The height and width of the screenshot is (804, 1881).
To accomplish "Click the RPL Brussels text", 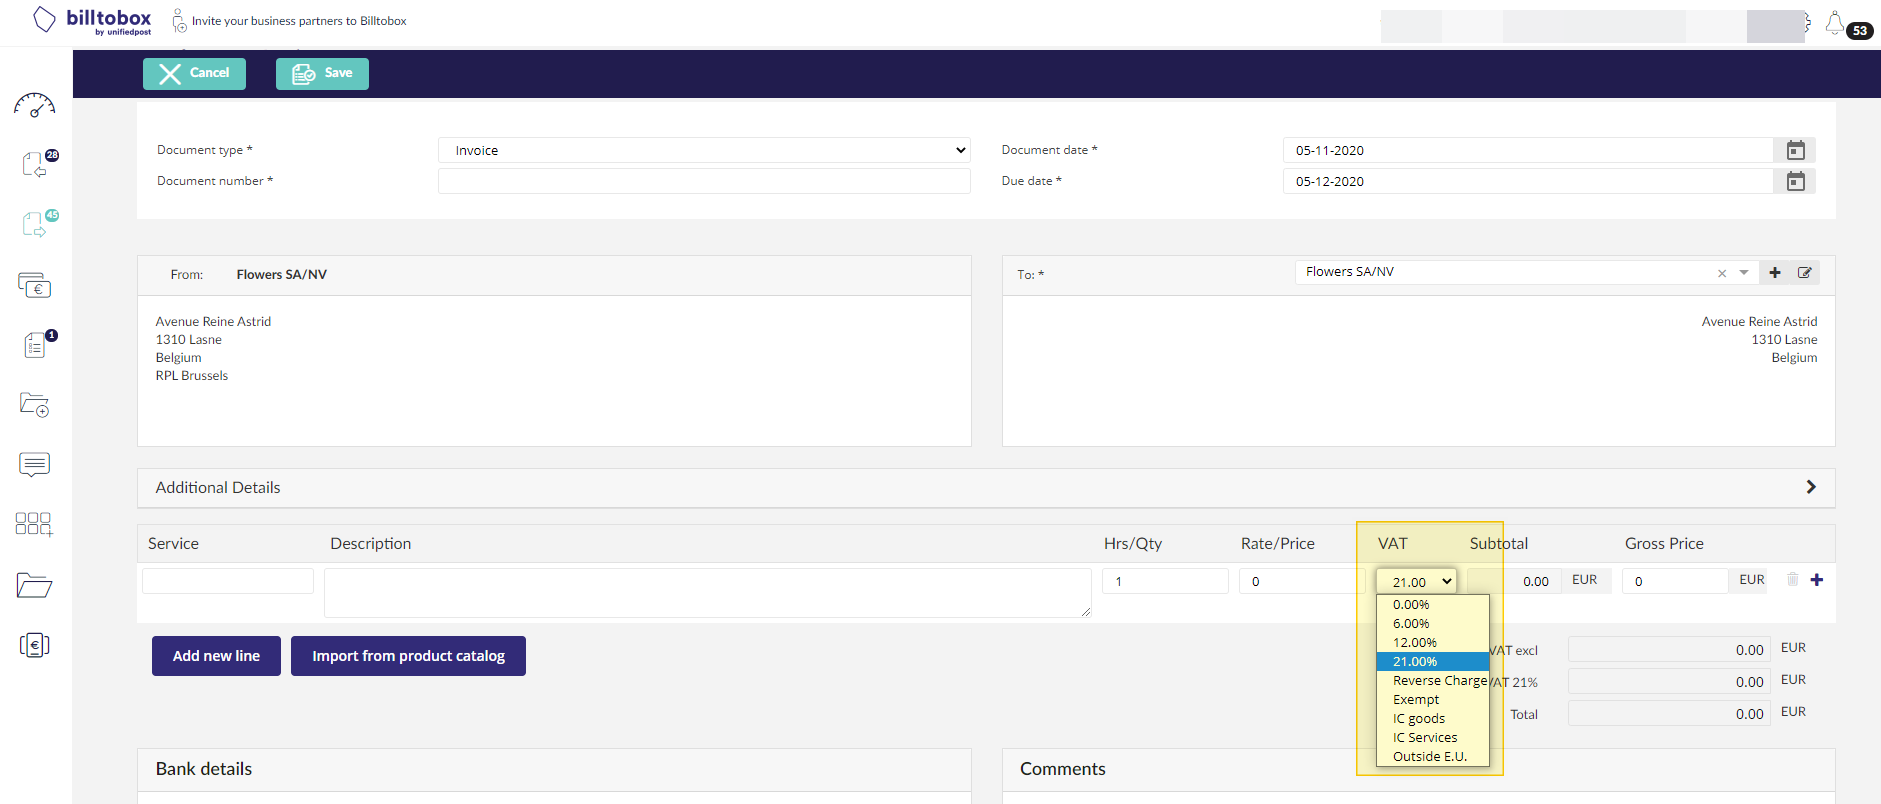I will (x=192, y=376).
